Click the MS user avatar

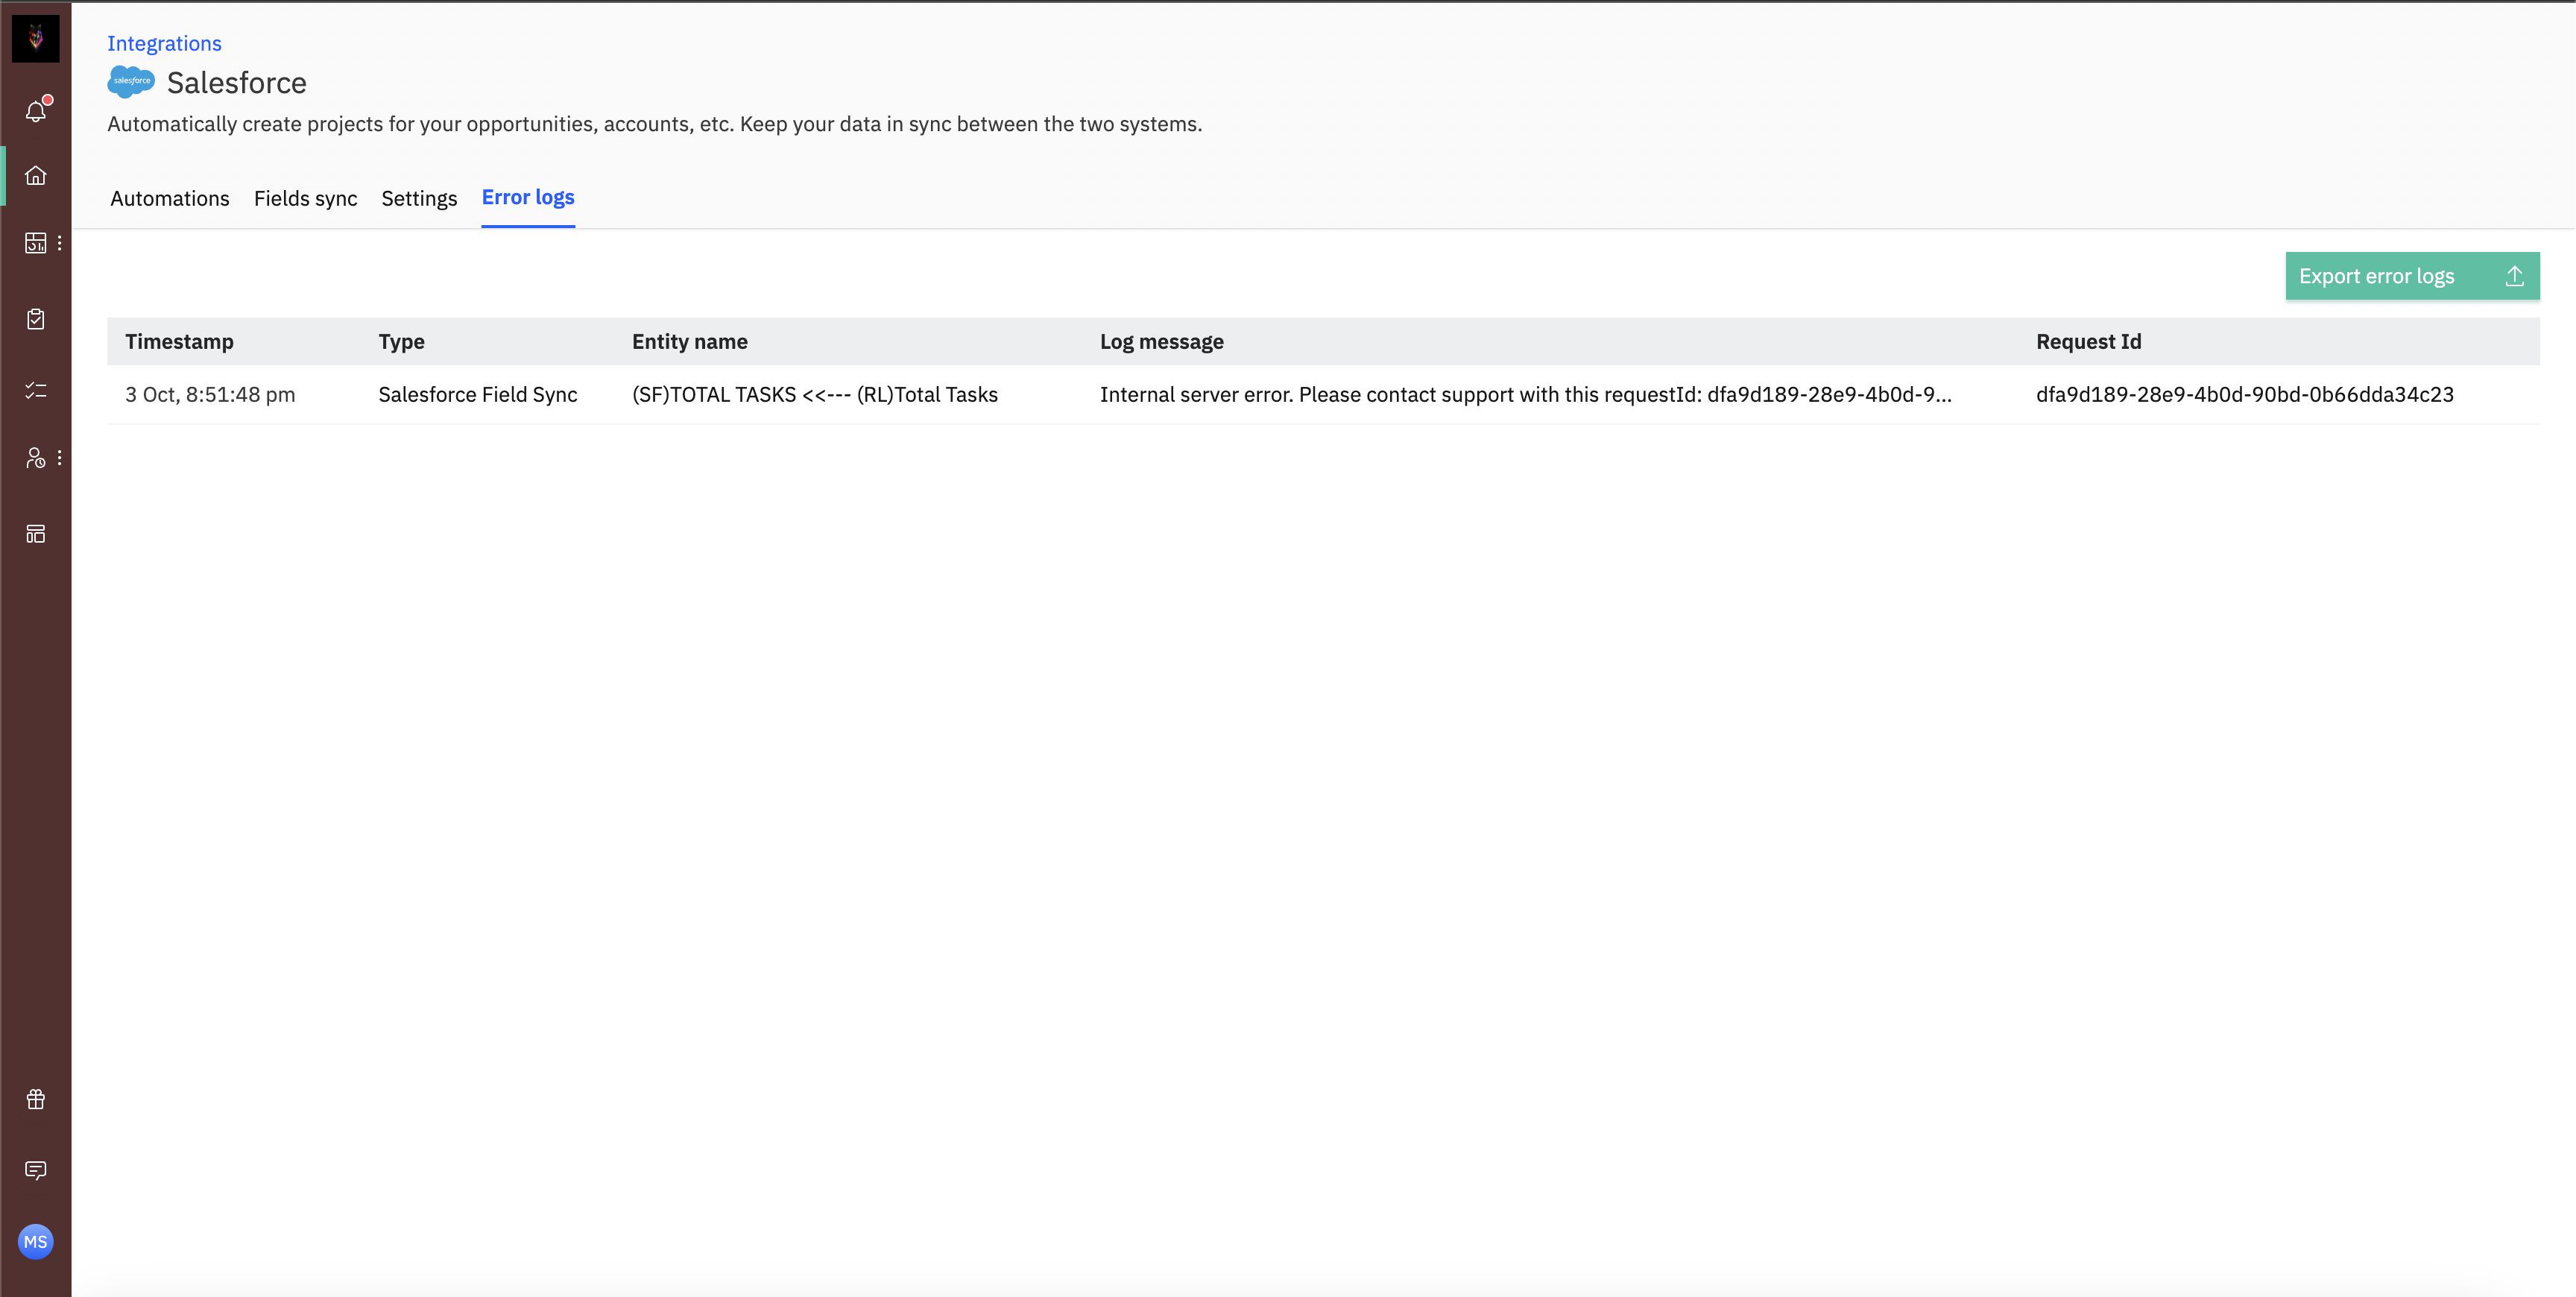(36, 1242)
